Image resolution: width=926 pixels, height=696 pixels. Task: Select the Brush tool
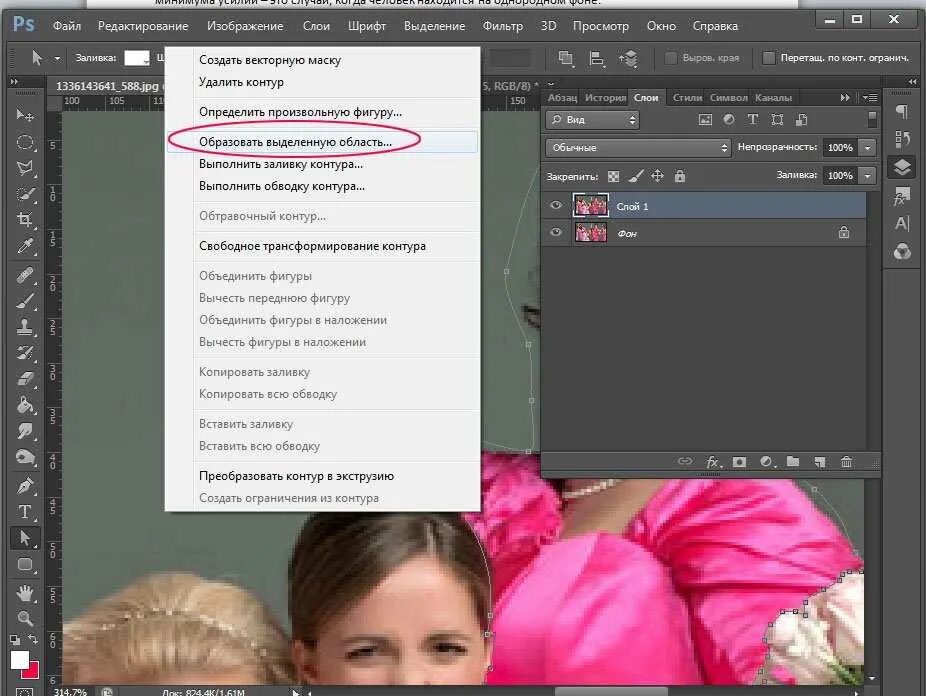[25, 302]
